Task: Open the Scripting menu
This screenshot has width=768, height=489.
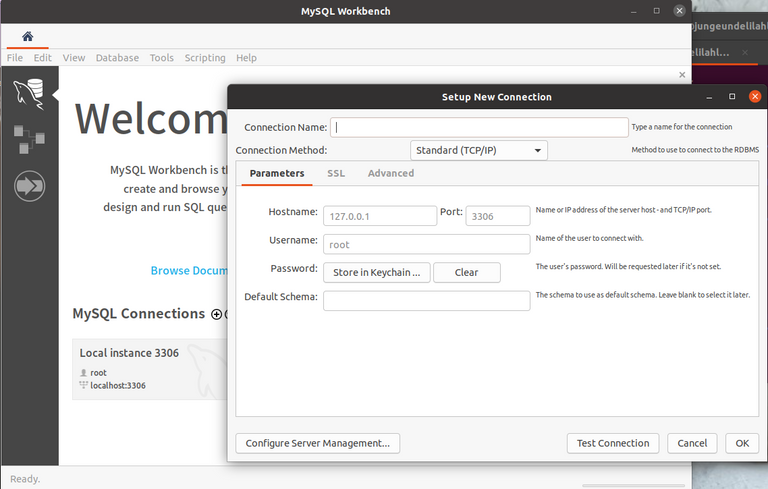Action: [205, 58]
